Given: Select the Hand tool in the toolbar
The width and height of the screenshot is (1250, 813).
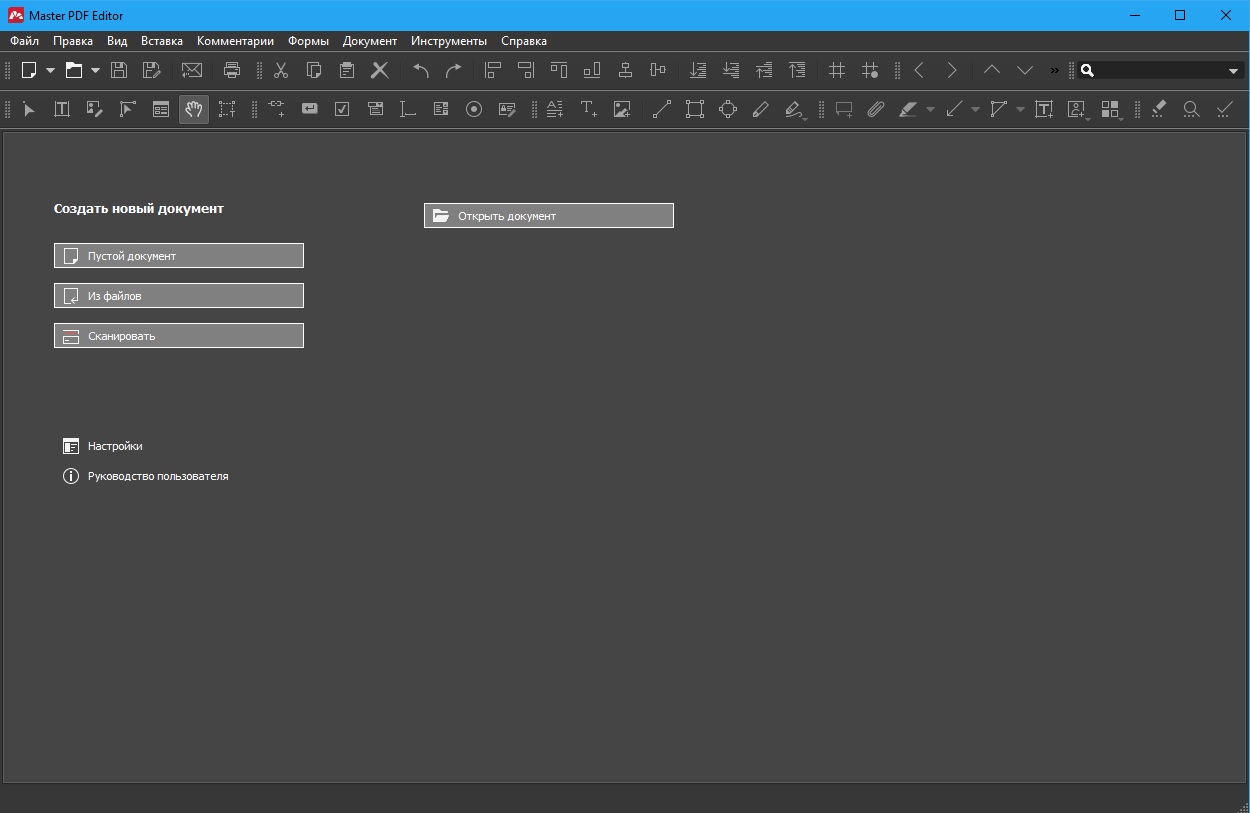Looking at the screenshot, I should coord(194,109).
